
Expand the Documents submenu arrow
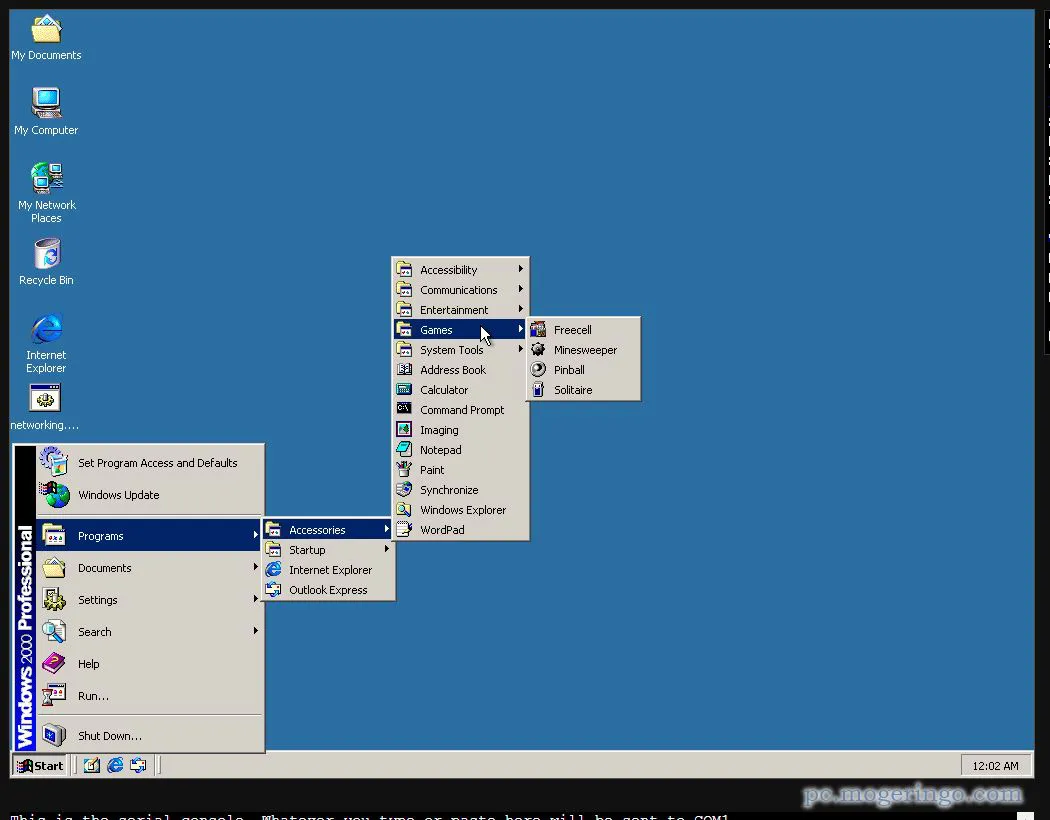click(x=255, y=567)
